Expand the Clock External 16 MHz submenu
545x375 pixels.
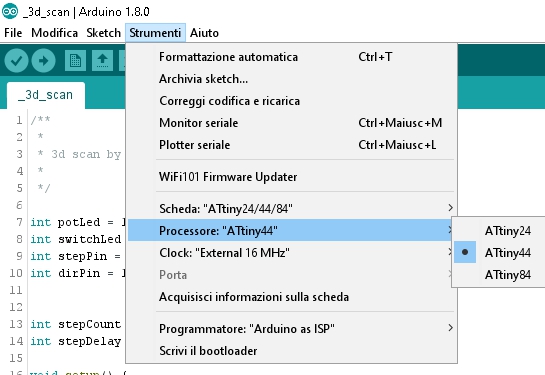tap(291, 253)
